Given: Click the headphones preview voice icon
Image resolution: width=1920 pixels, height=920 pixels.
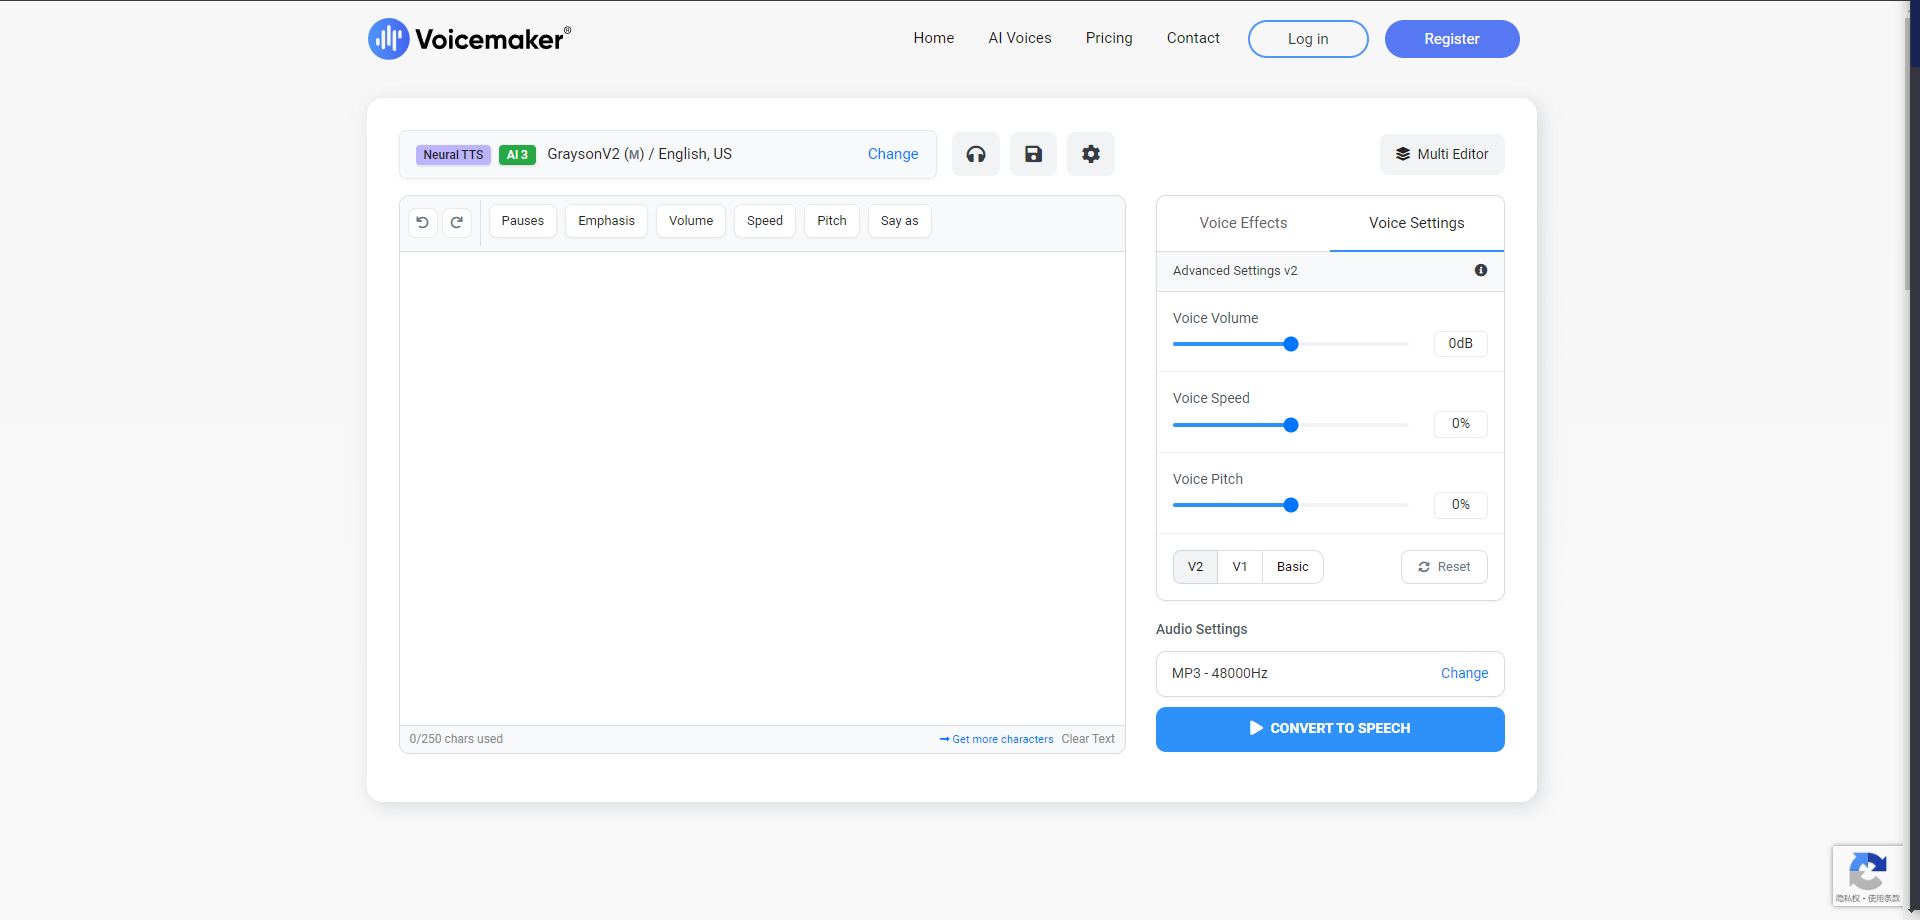Looking at the screenshot, I should coord(975,154).
